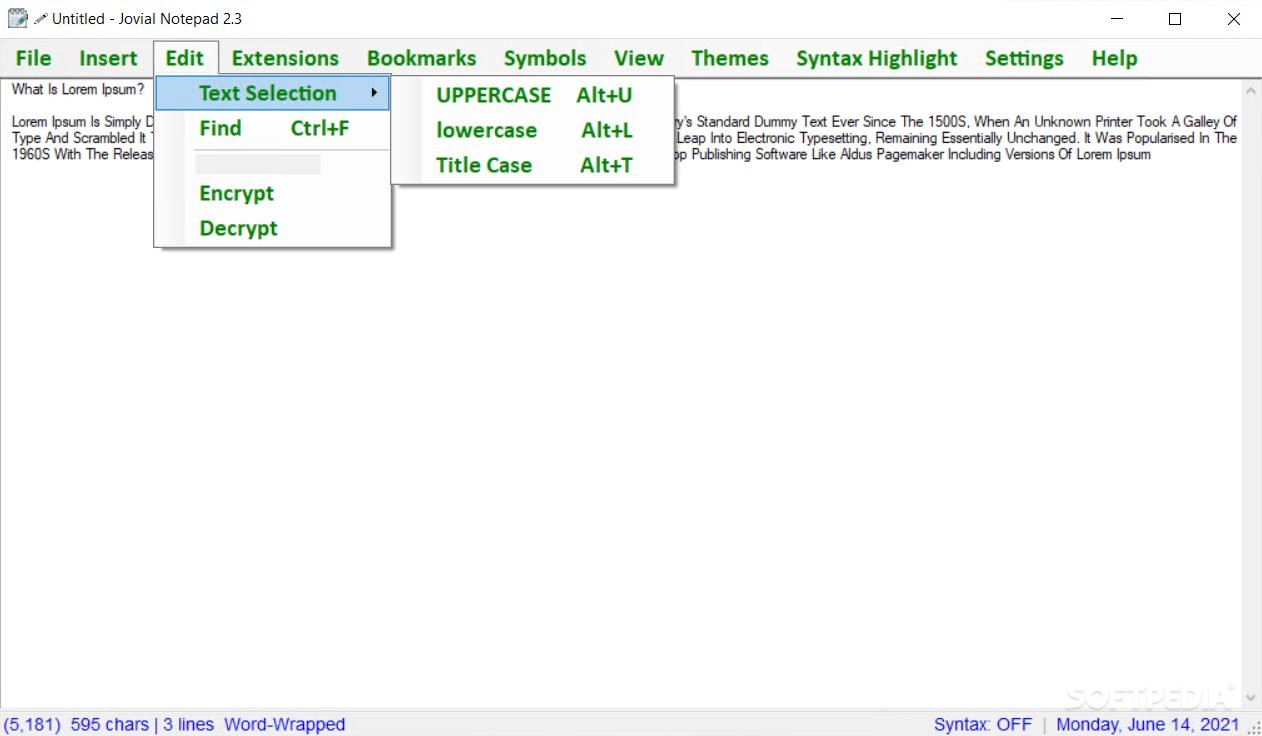
Task: Click the greyed-out Edit menu item
Action: pyautogui.click(x=258, y=164)
